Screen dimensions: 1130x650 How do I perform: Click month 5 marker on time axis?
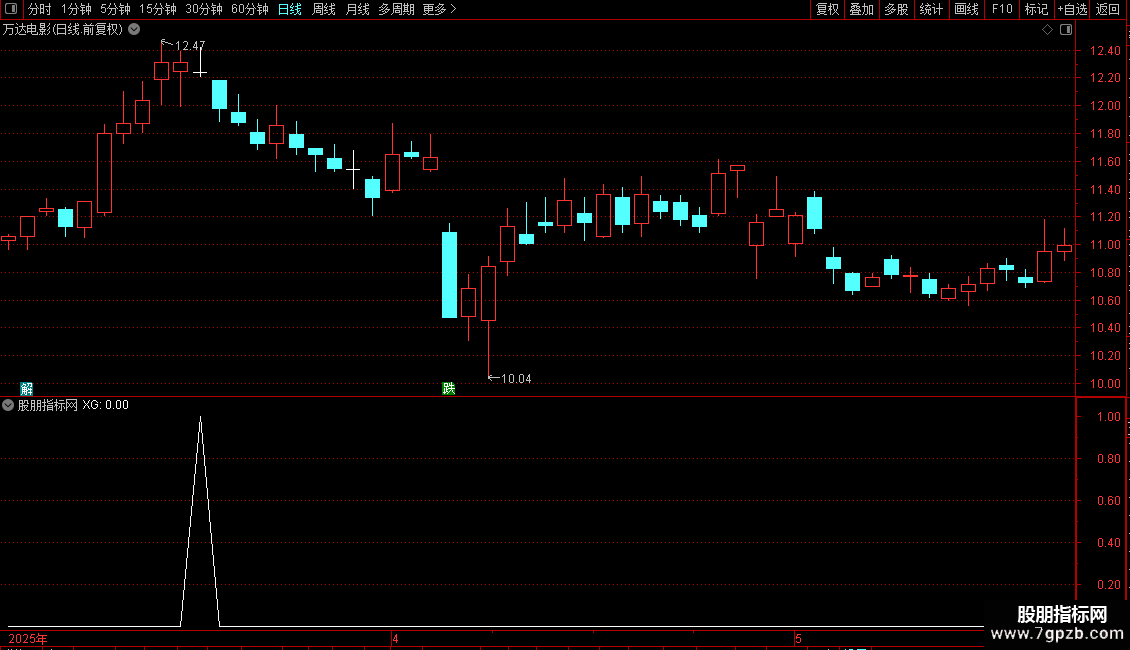798,638
